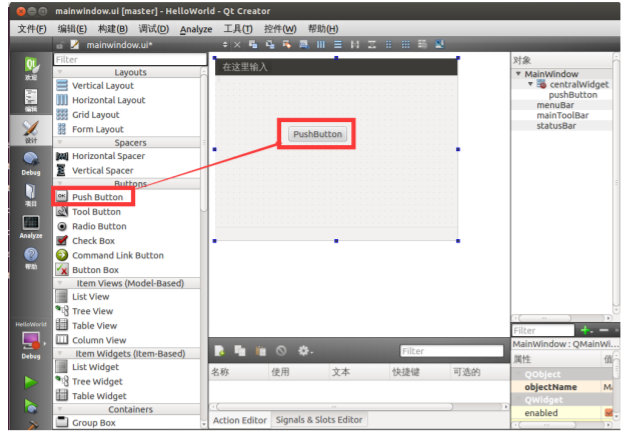This screenshot has height=435, width=625.
Task: Apply Form Layout from toolbar
Action: pyautogui.click(x=389, y=44)
